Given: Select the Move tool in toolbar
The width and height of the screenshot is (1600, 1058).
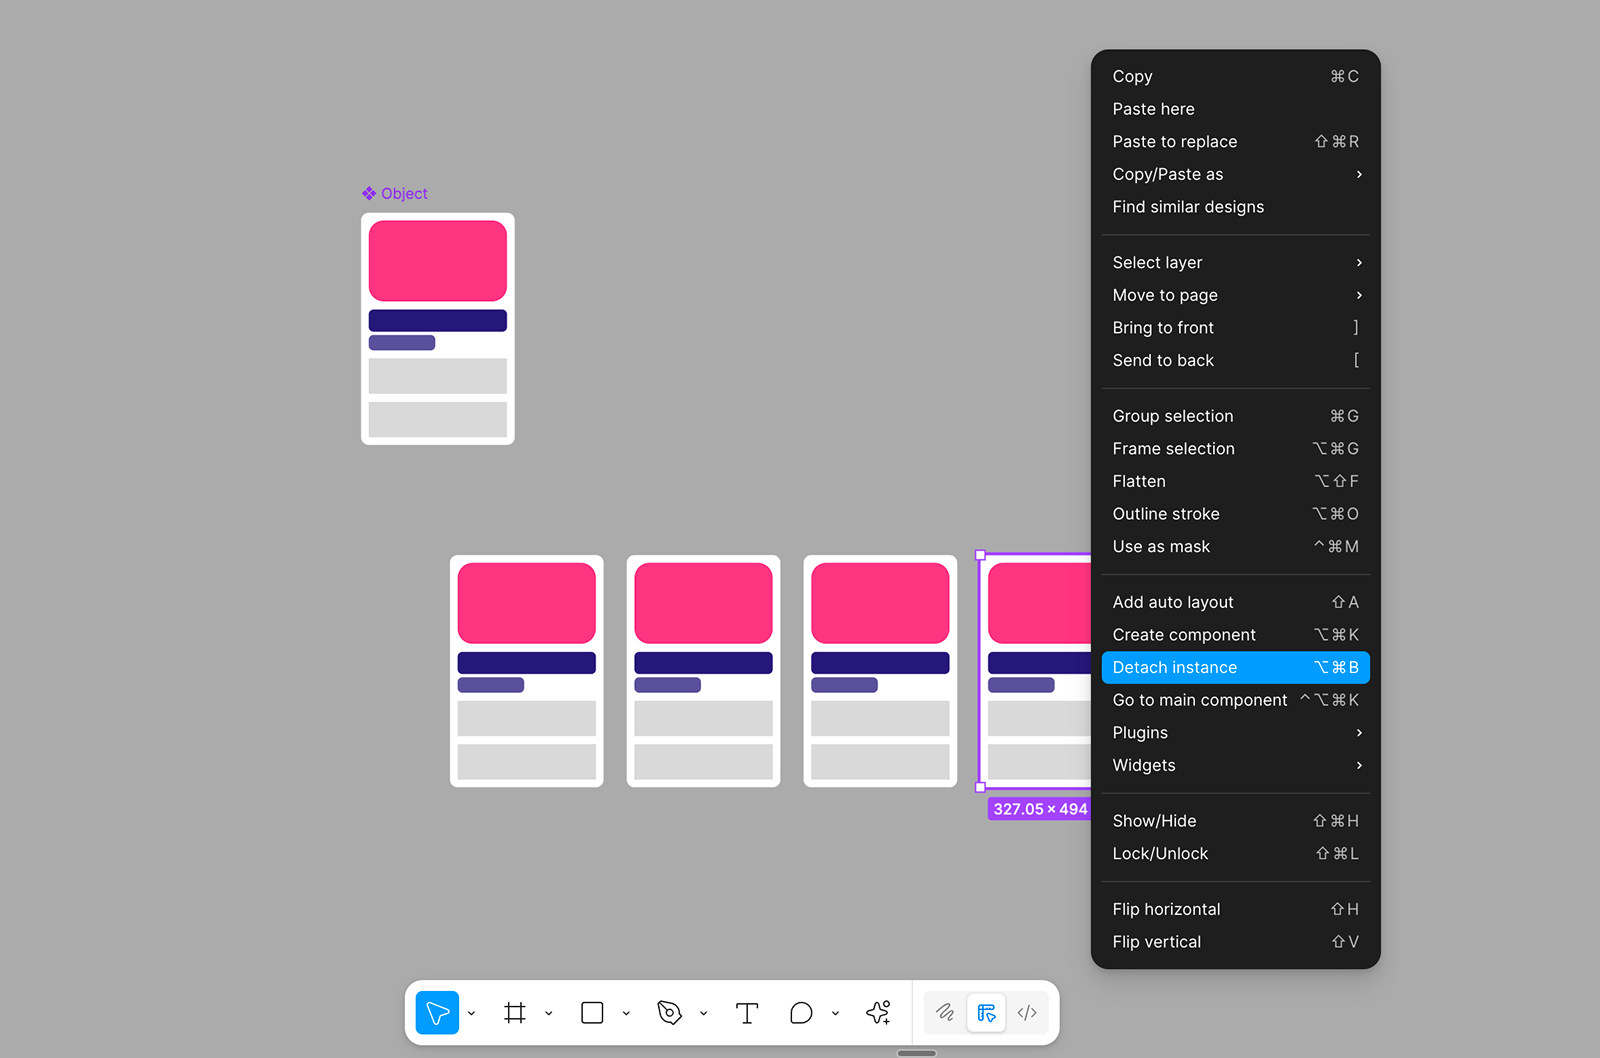Looking at the screenshot, I should [438, 1013].
